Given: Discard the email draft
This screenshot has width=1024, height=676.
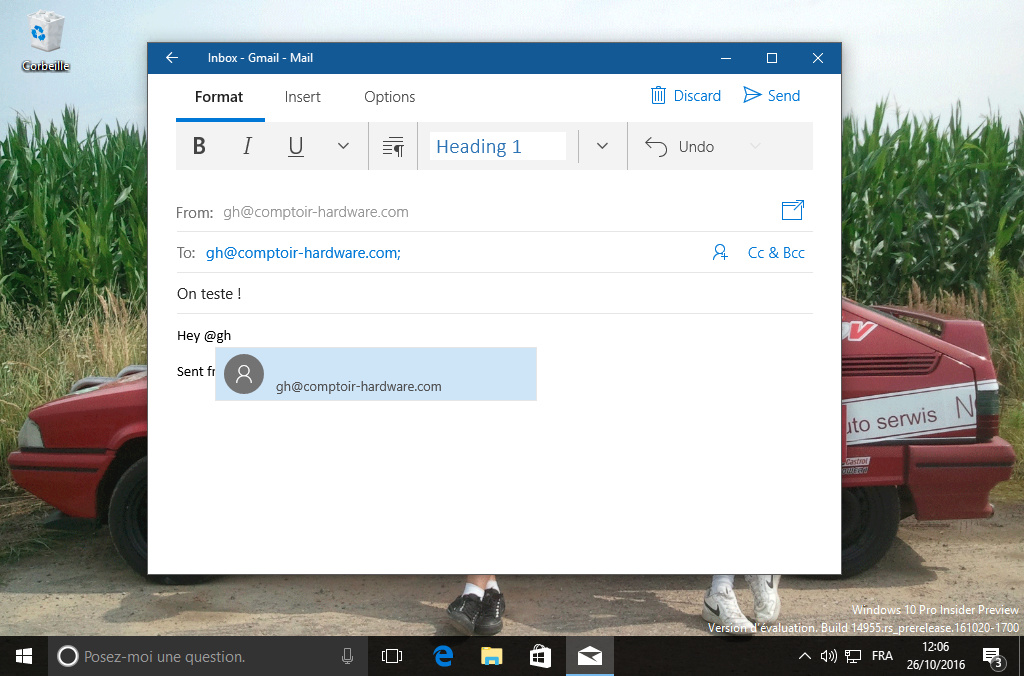Looking at the screenshot, I should point(686,96).
